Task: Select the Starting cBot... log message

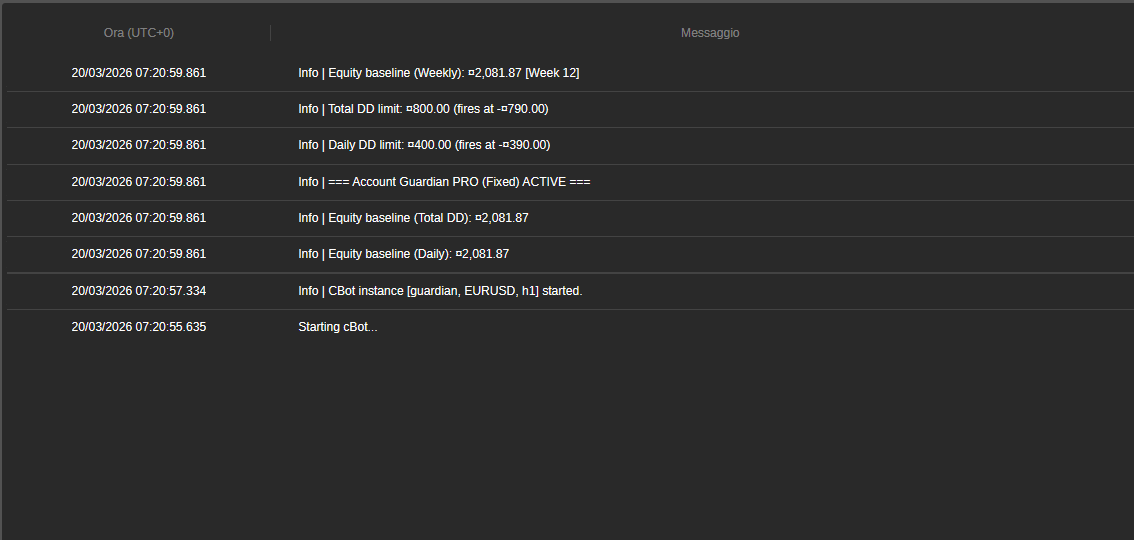Action: pos(338,327)
